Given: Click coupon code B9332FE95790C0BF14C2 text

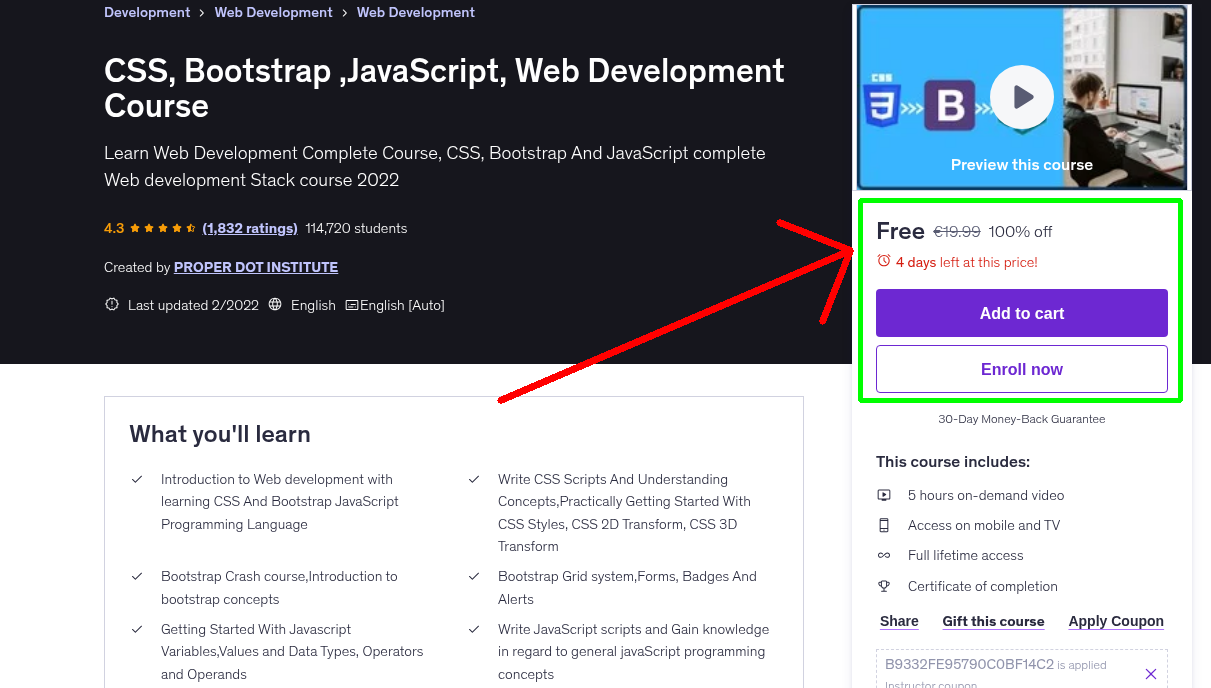Looking at the screenshot, I should 969,664.
